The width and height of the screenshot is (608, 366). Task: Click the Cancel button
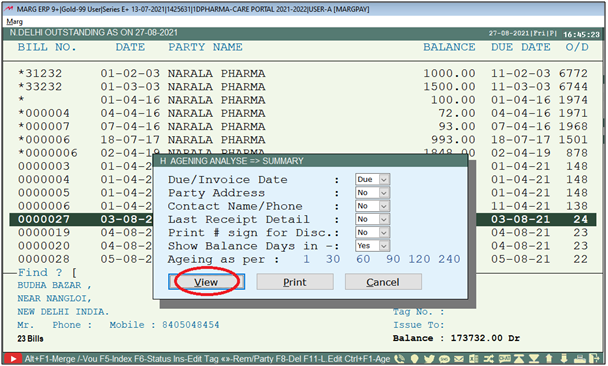[383, 282]
